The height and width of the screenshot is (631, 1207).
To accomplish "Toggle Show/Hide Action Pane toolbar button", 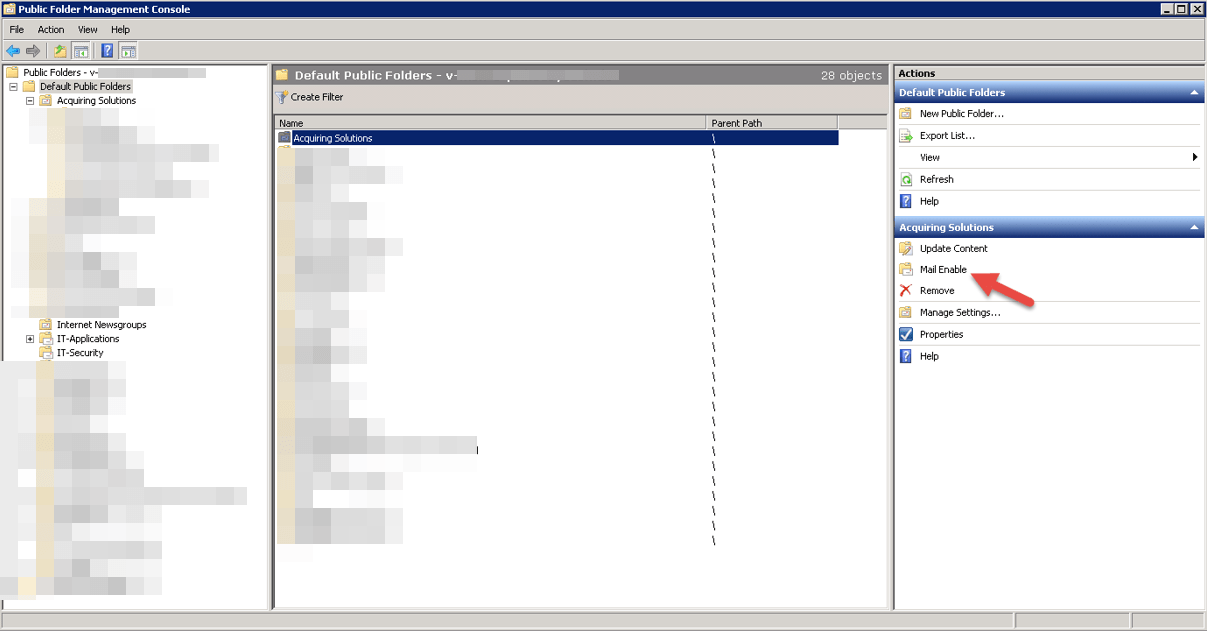I will pyautogui.click(x=128, y=51).
